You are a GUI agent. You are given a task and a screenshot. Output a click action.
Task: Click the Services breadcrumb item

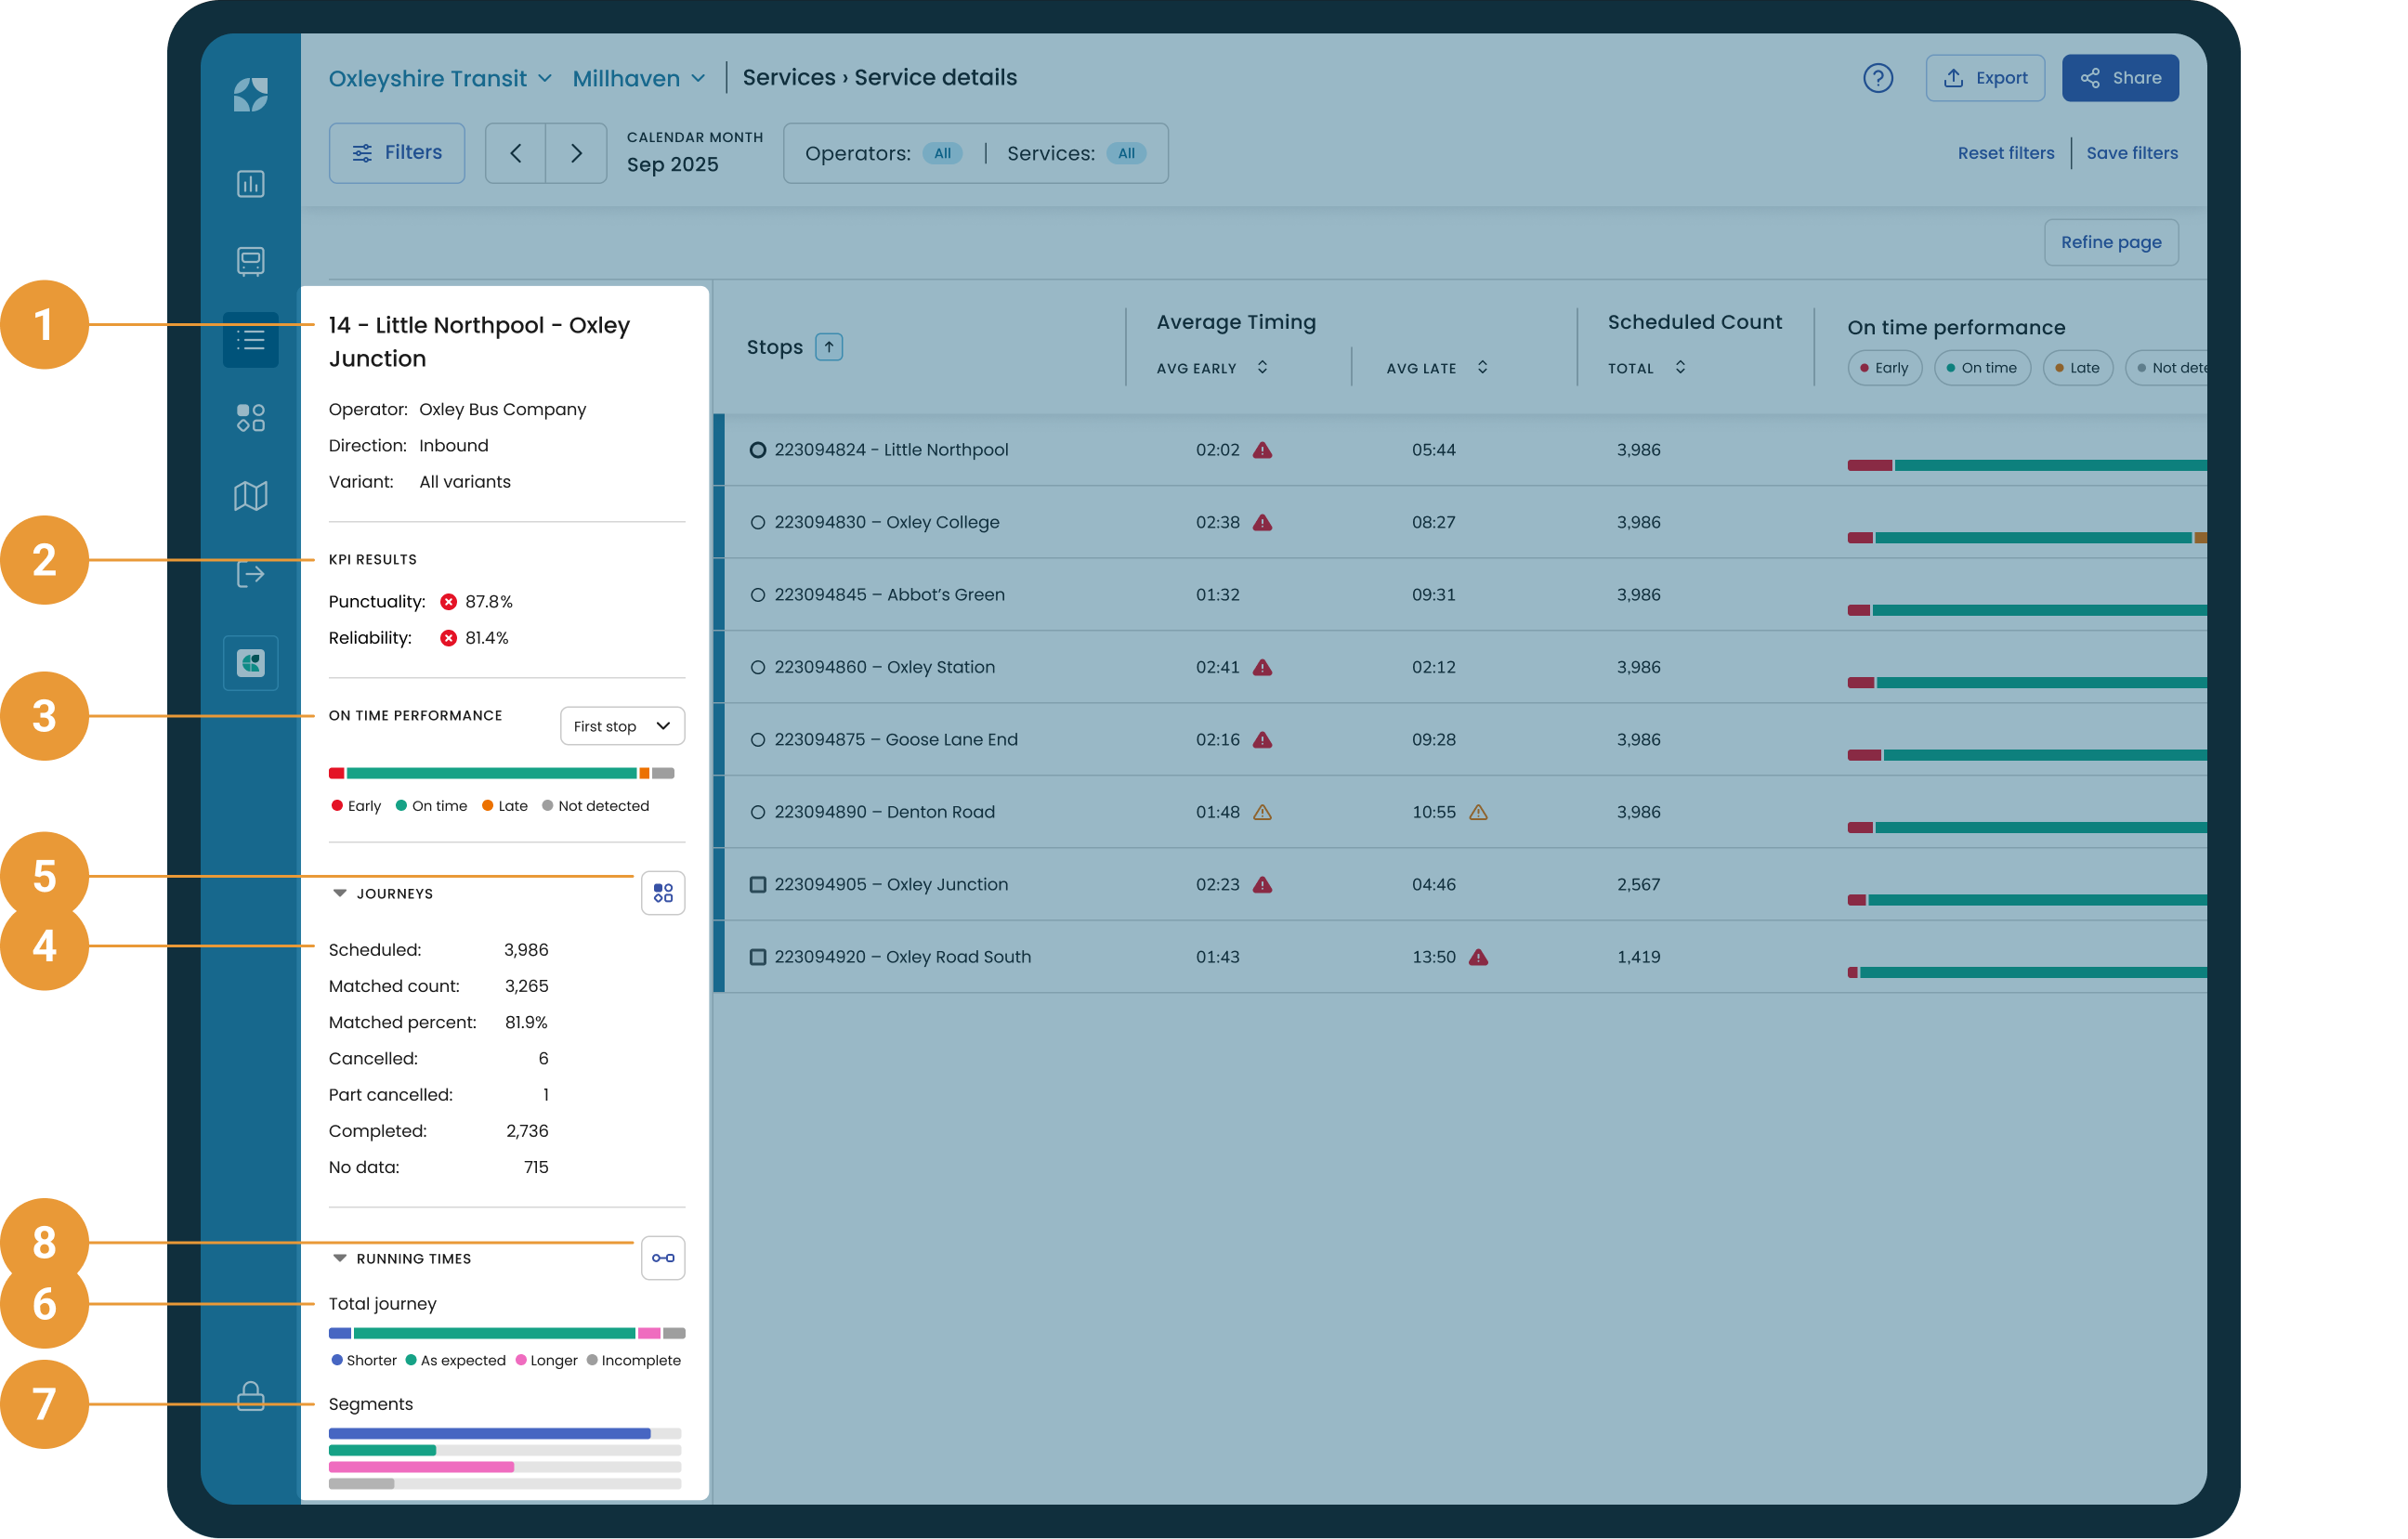tap(788, 78)
